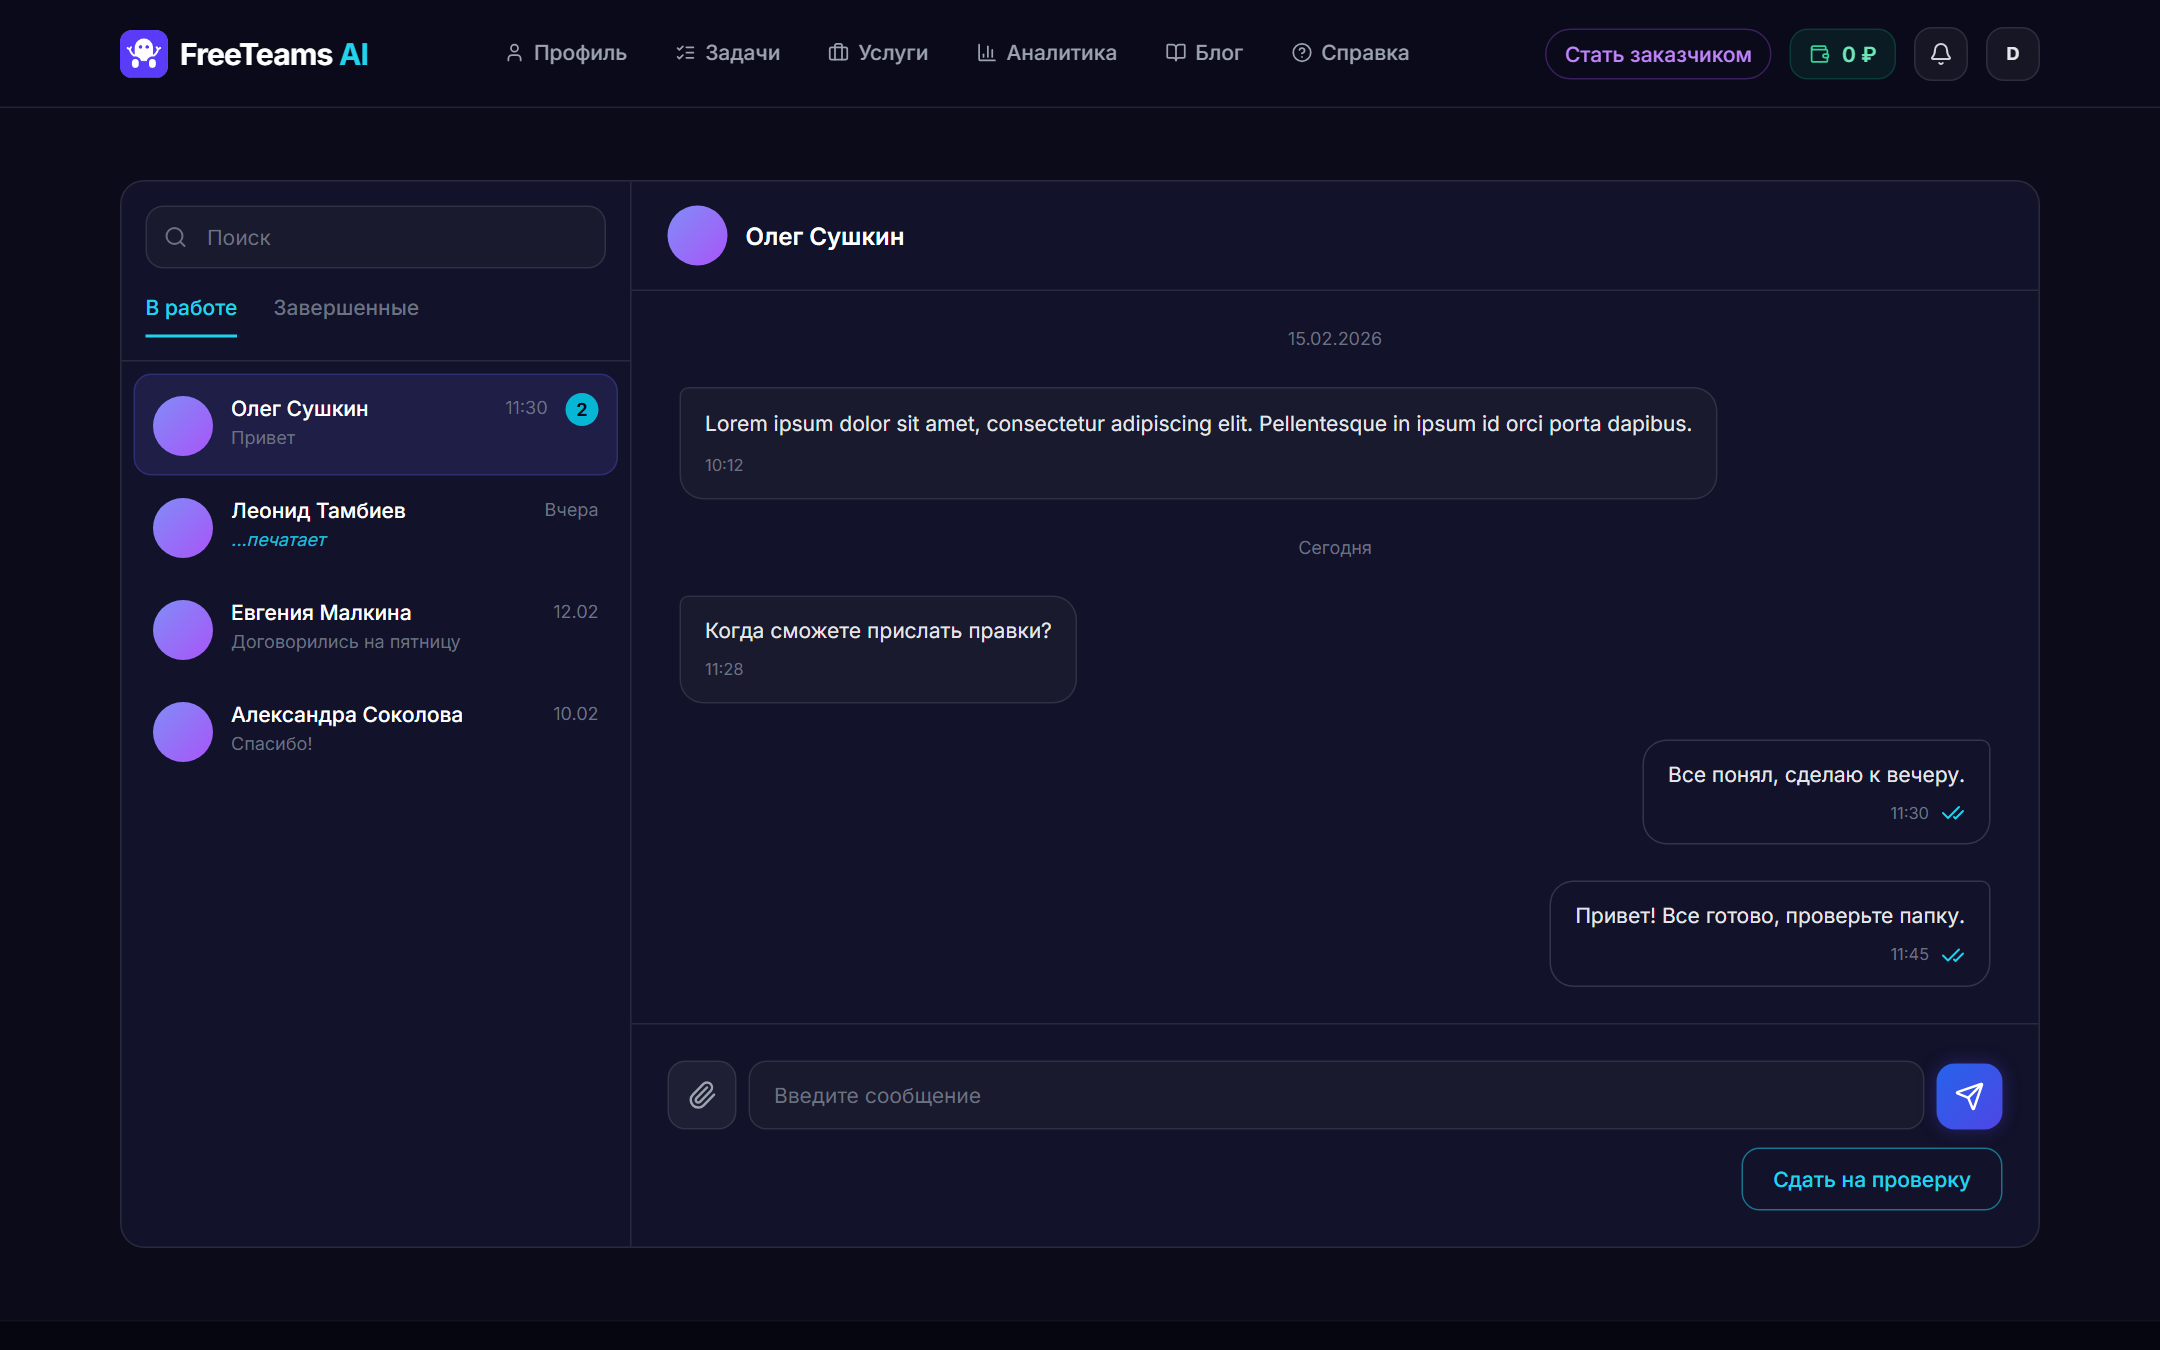
Task: Open chat with Олег Сушкин in list
Action: point(375,424)
